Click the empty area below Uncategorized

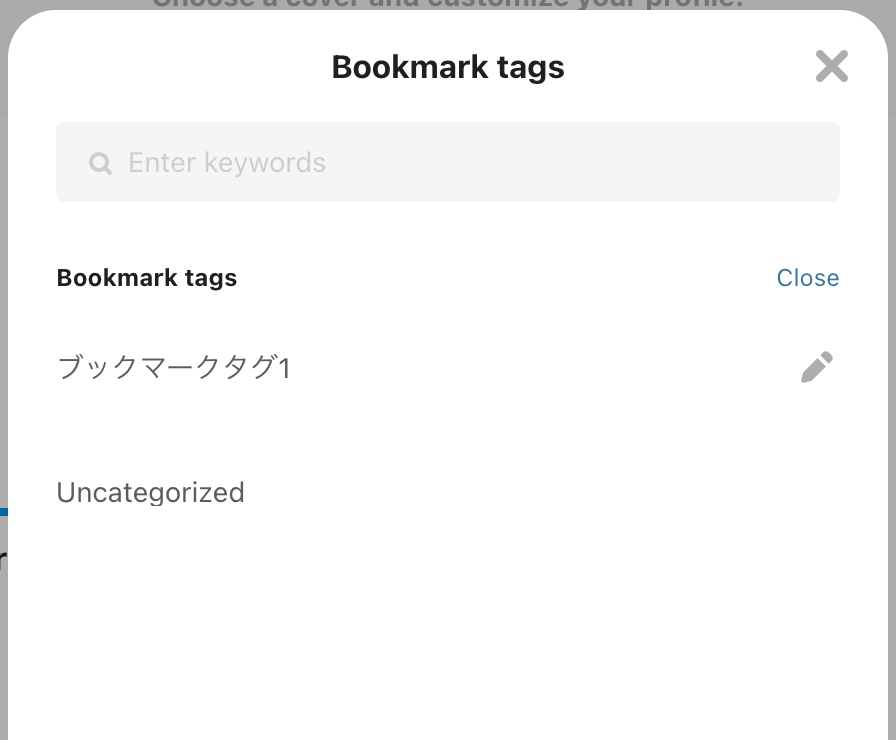tap(448, 620)
